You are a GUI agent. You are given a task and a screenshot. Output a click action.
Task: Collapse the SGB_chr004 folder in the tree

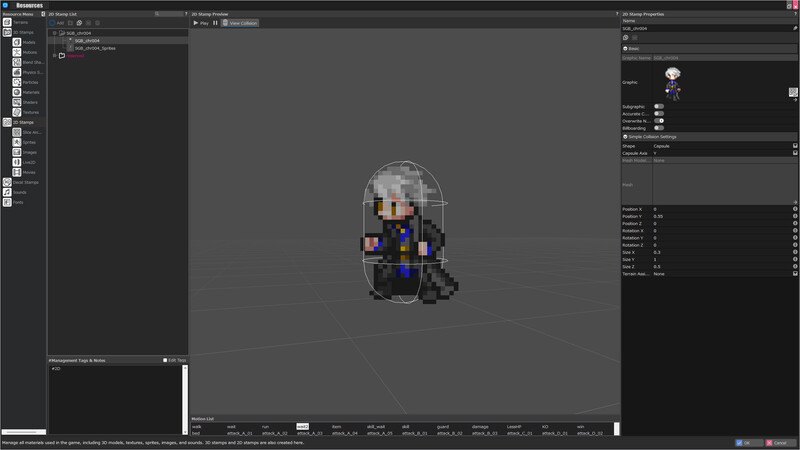[55, 33]
